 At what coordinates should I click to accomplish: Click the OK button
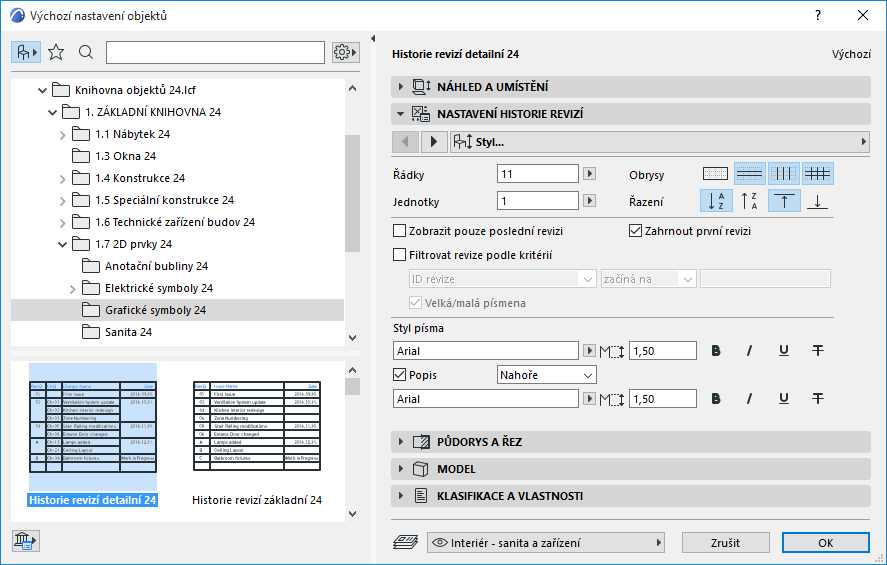pos(825,543)
